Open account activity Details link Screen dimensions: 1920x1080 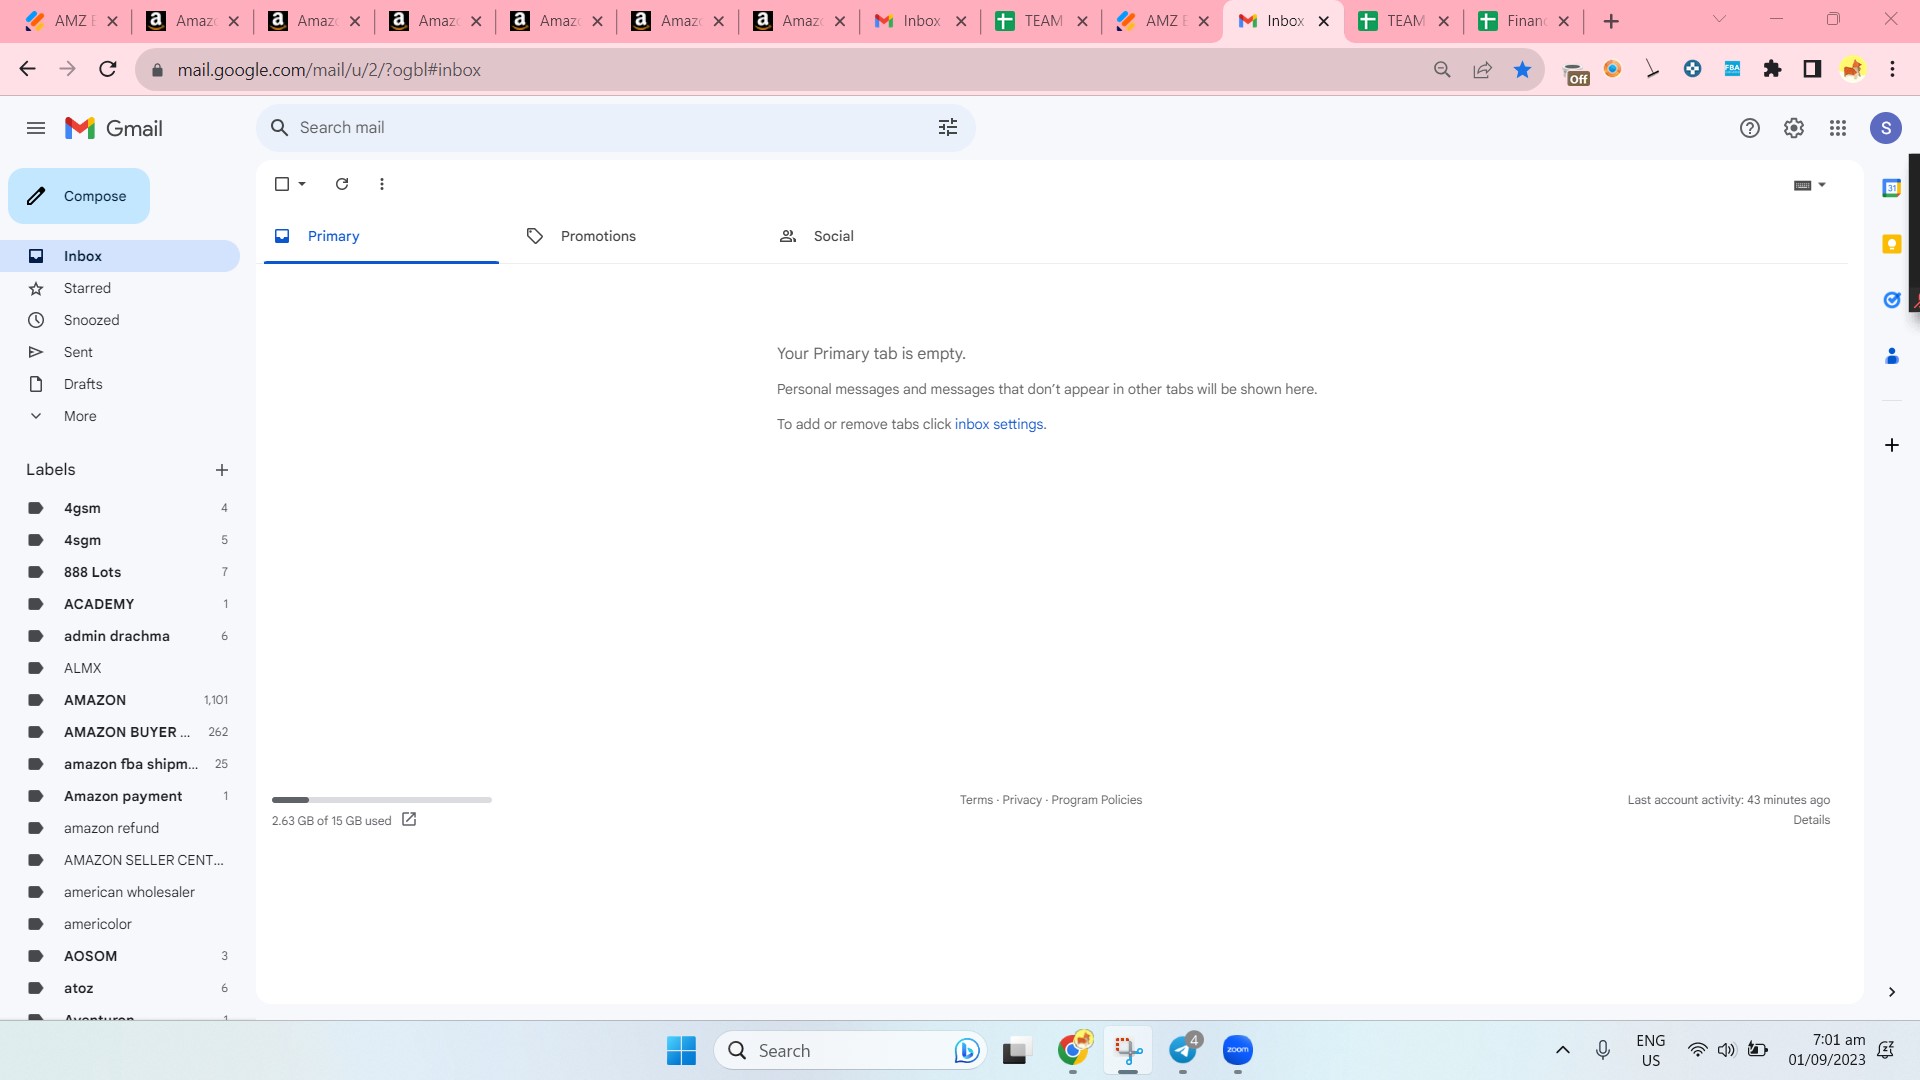point(1811,820)
